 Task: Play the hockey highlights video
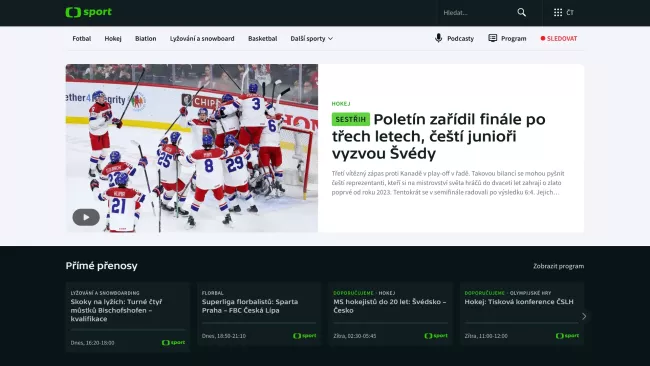click(86, 217)
